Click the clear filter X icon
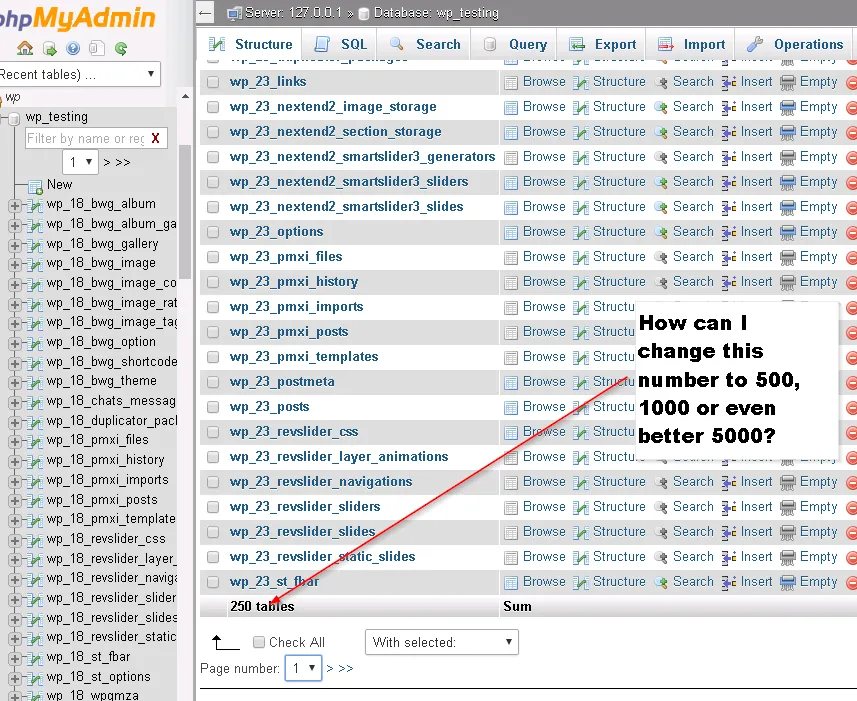This screenshot has width=857, height=701. 156,138
